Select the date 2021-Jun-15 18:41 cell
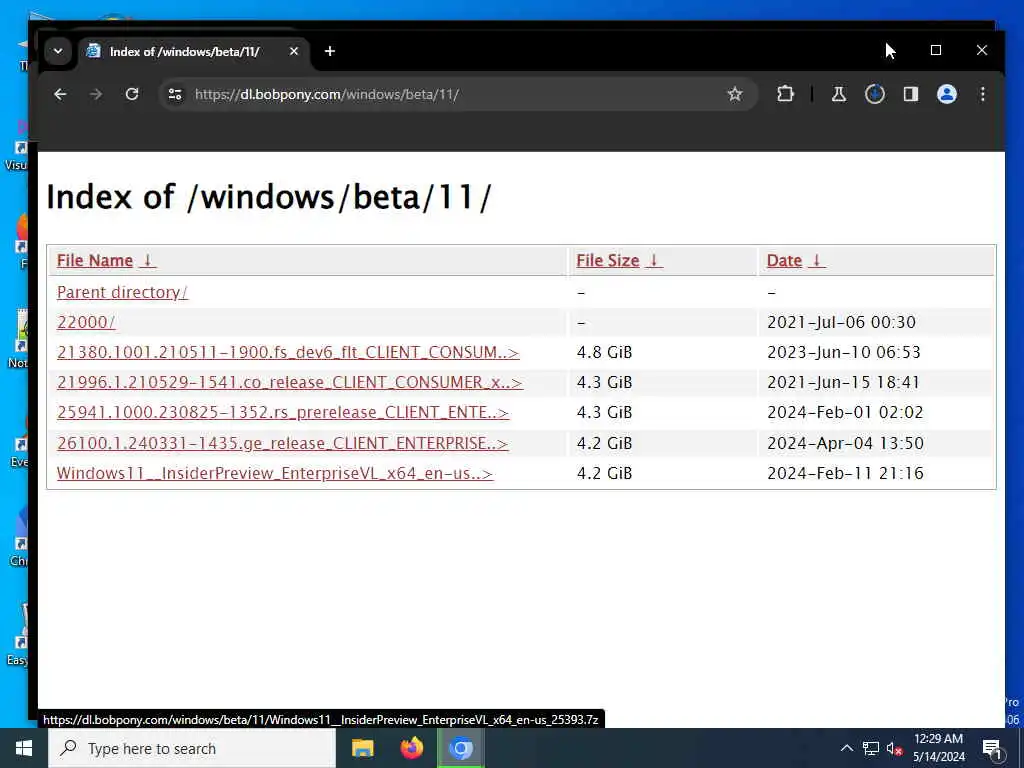This screenshot has height=768, width=1024. tap(843, 382)
